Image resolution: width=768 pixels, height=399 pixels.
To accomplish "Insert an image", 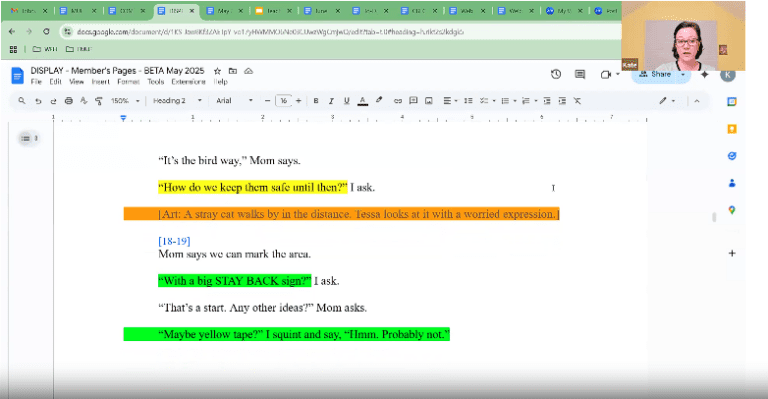I will click(429, 101).
